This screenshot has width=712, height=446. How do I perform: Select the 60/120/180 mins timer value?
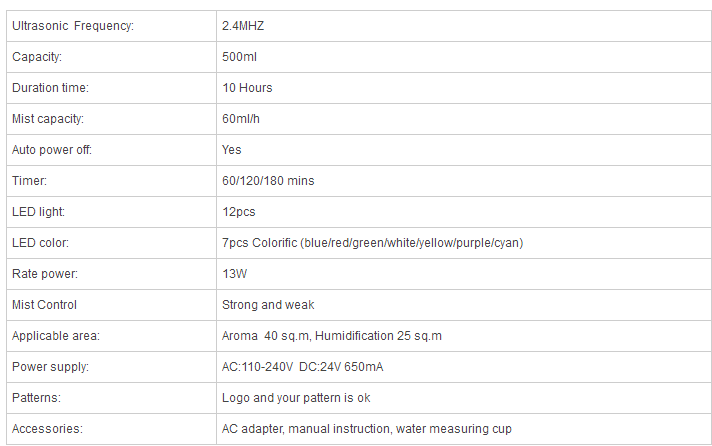(268, 181)
